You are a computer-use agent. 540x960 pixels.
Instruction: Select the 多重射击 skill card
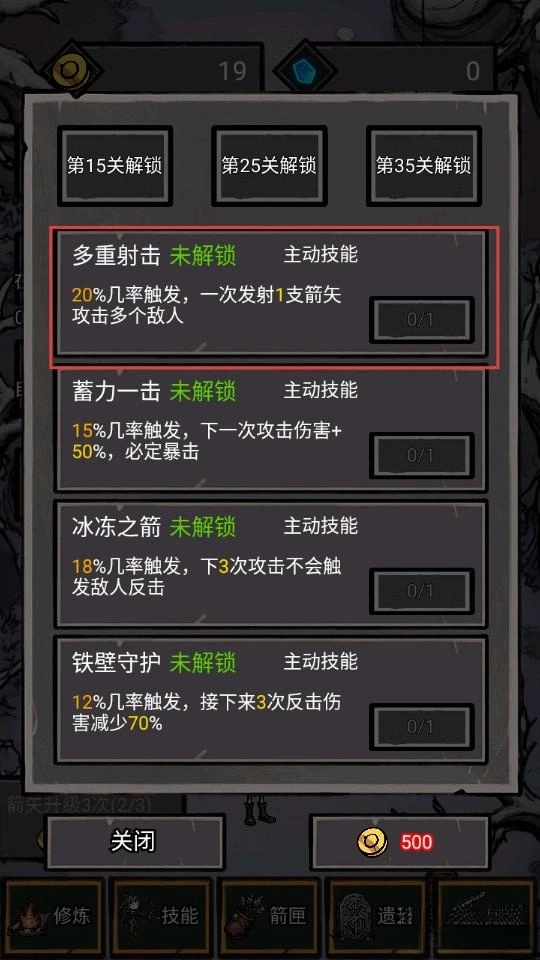coord(271,293)
